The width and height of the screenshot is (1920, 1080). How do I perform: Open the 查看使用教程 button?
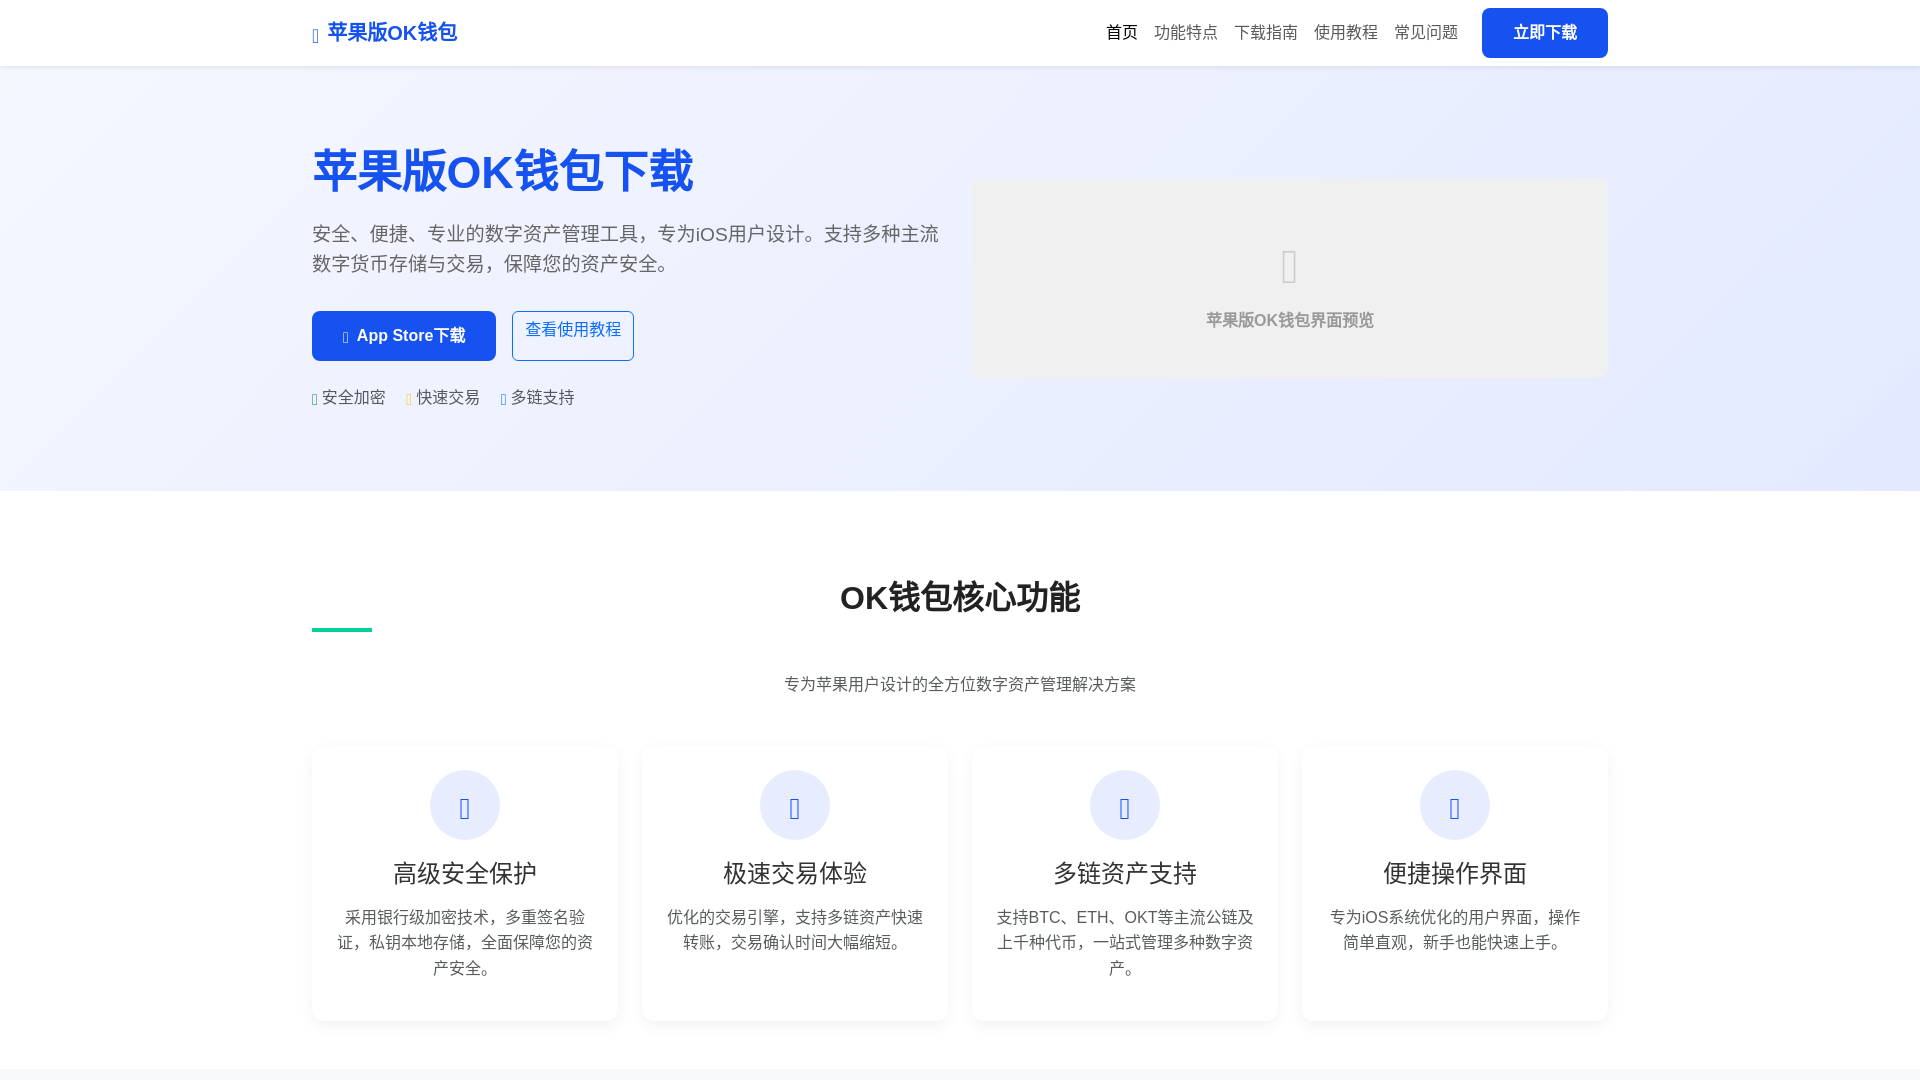point(573,336)
